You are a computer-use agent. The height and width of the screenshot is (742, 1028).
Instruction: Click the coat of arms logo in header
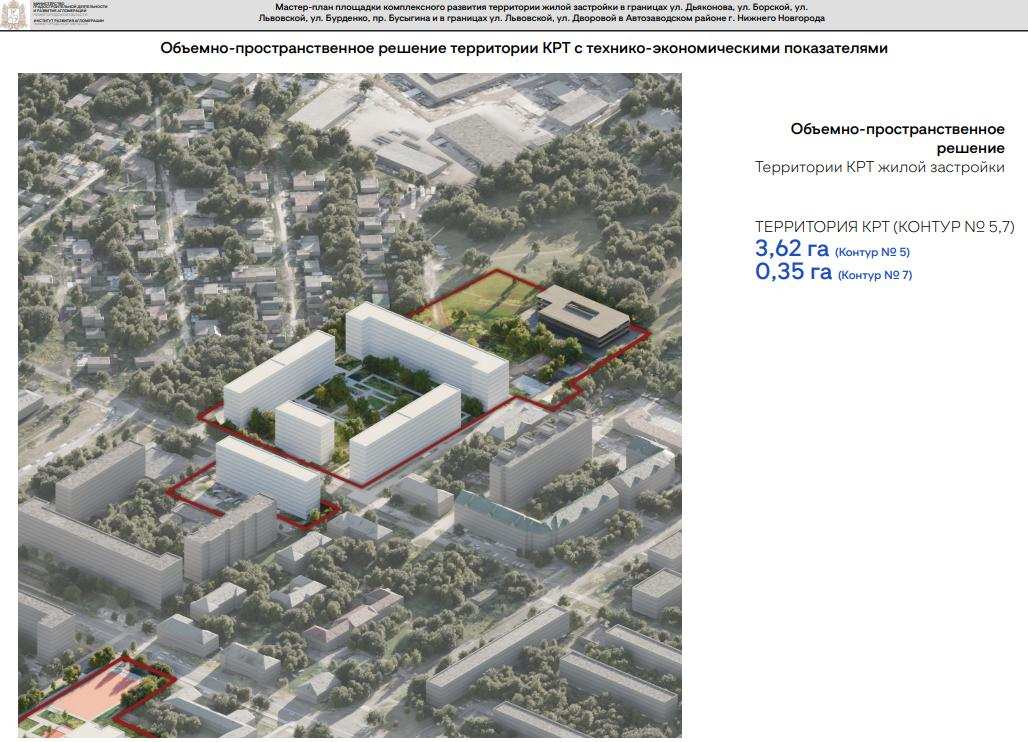coord(12,14)
